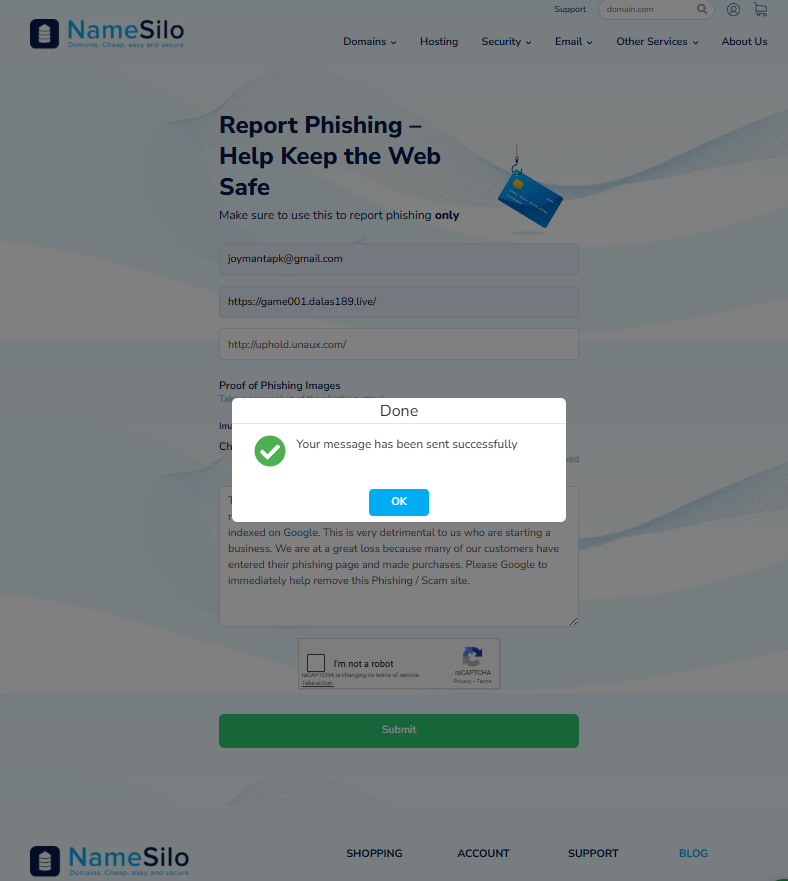Click the hooked credit card illustration
The height and width of the screenshot is (881, 788).
[529, 191]
